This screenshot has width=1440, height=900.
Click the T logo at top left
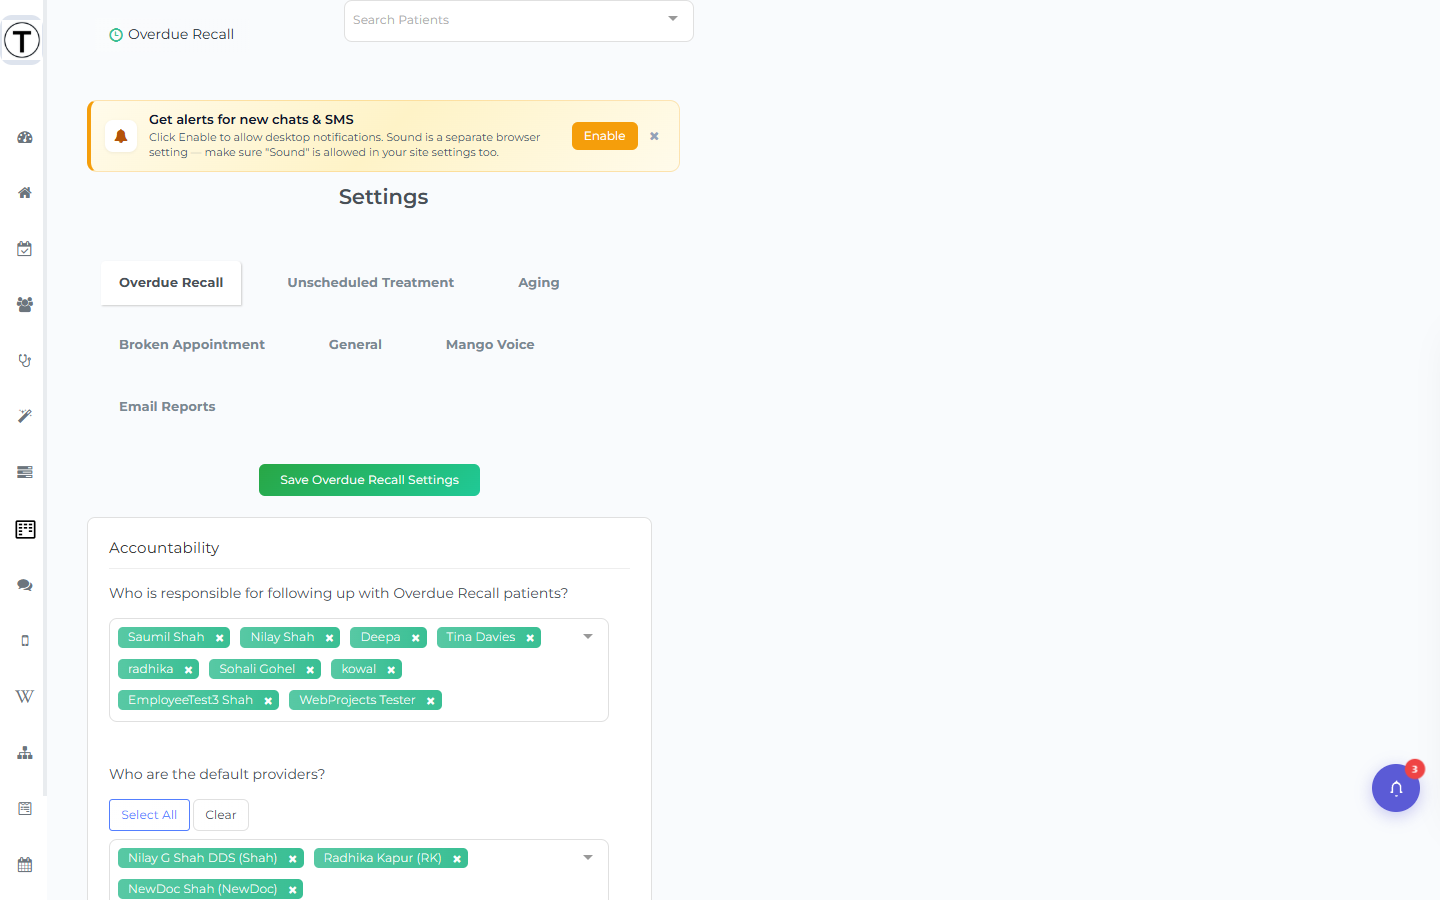pyautogui.click(x=22, y=41)
